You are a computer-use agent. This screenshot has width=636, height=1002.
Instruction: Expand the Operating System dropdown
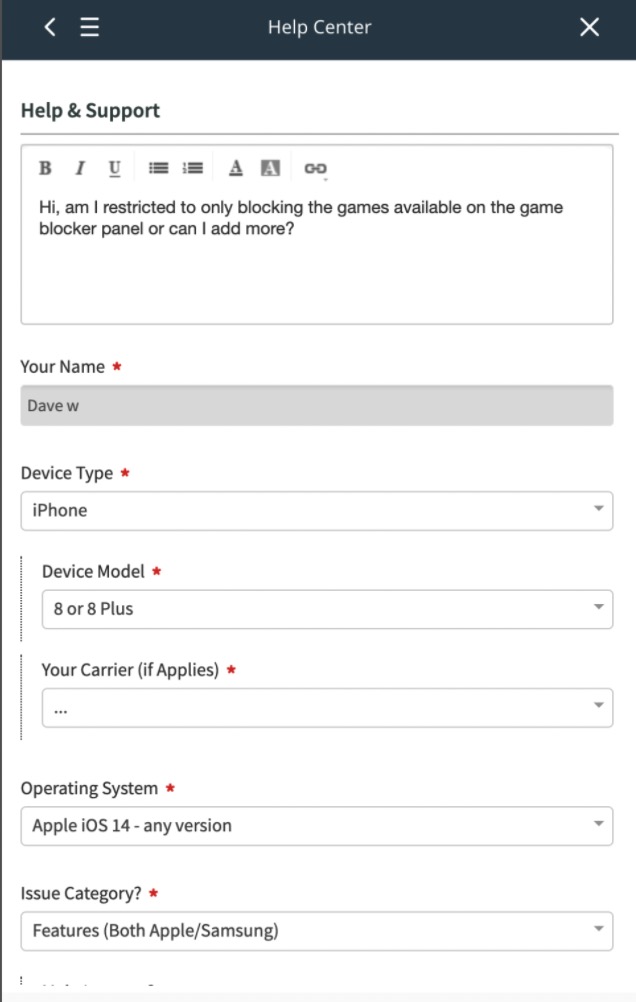click(317, 826)
